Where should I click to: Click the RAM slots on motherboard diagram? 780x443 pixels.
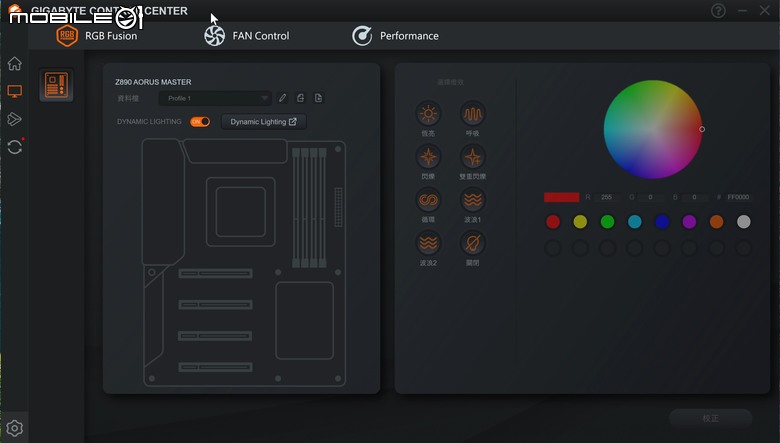coord(309,207)
